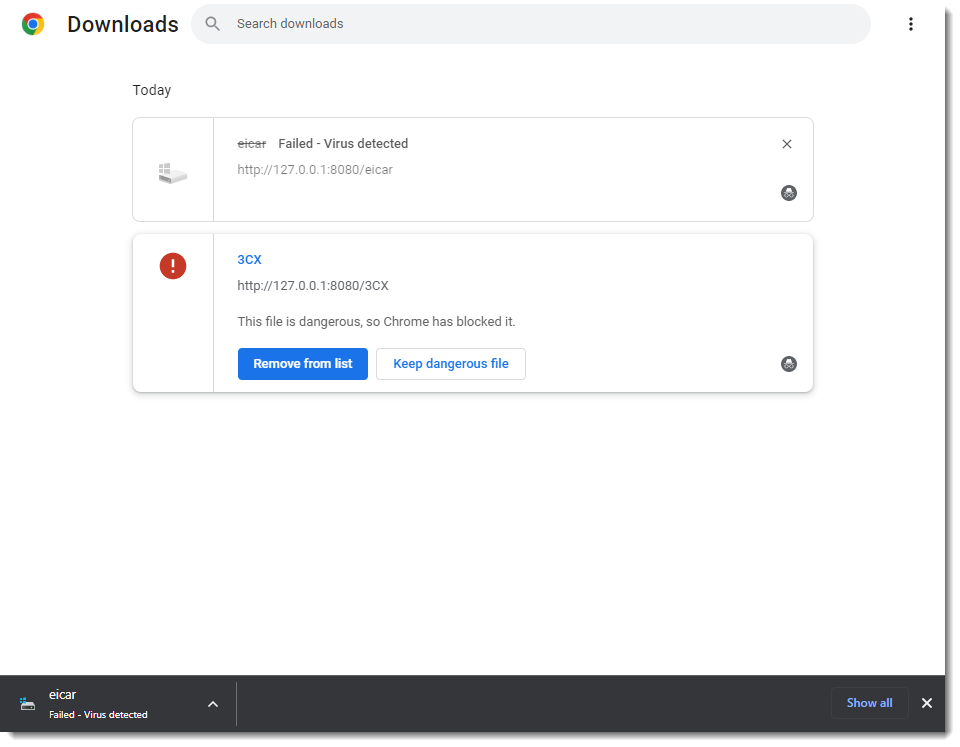Focus the Search downloads field
Screen dimensions: 960x747
tap(540, 24)
